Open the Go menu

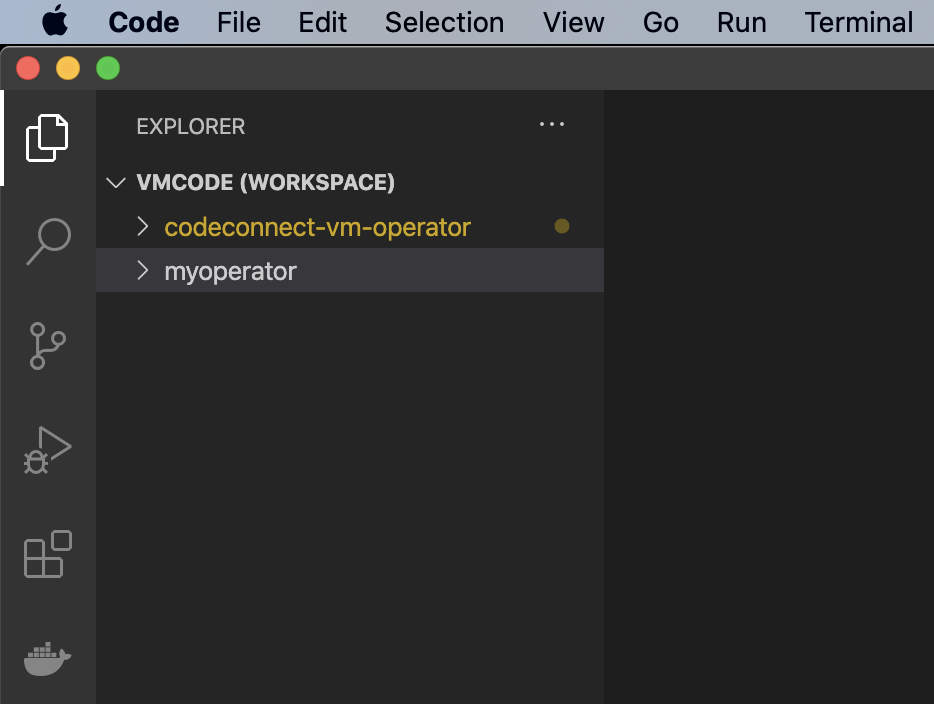coord(661,22)
